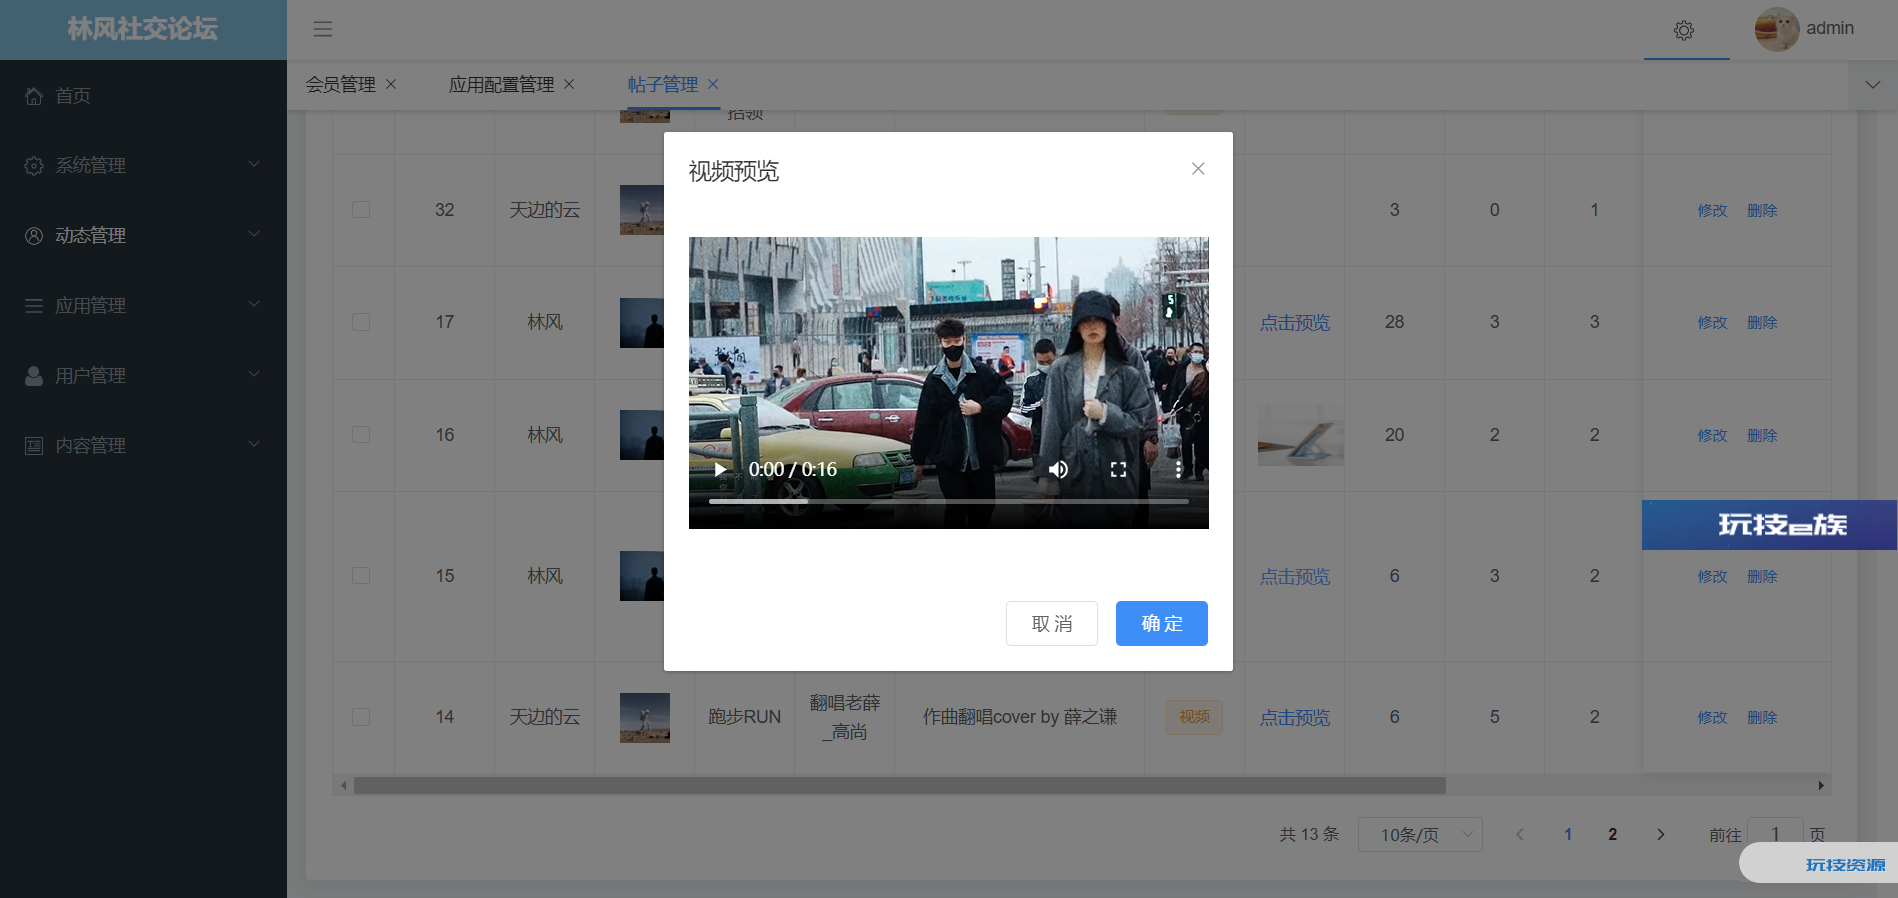This screenshot has height=898, width=1898.
Task: Click 删除 in row 14
Action: point(1762,717)
